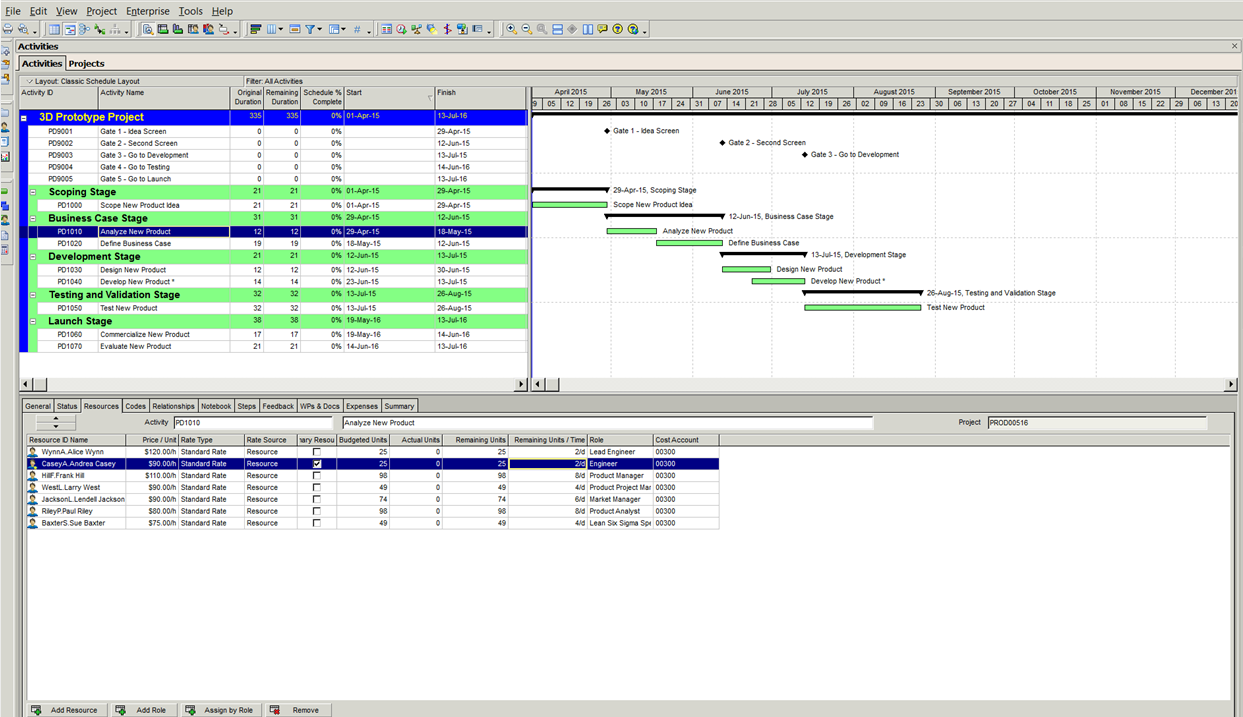Open the Columns icon's dropdown arrow
The height and width of the screenshot is (717, 1243).
(x=282, y=30)
